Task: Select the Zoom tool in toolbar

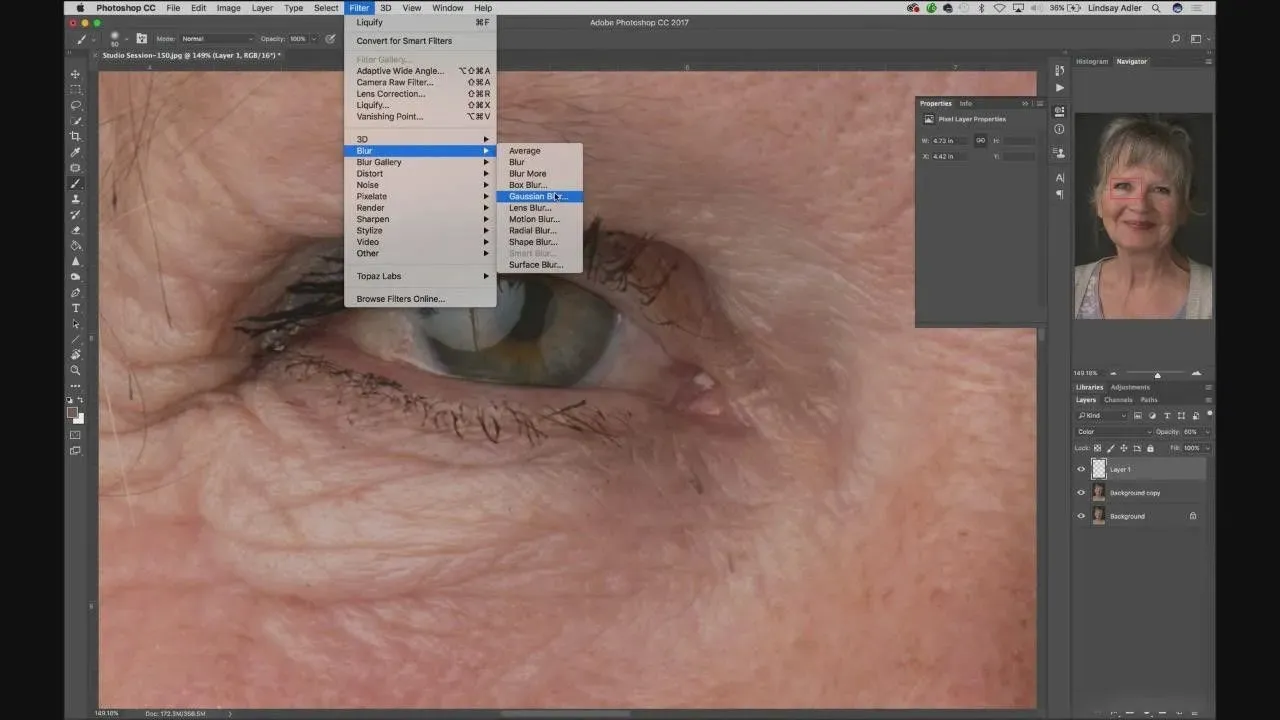Action: point(75,370)
